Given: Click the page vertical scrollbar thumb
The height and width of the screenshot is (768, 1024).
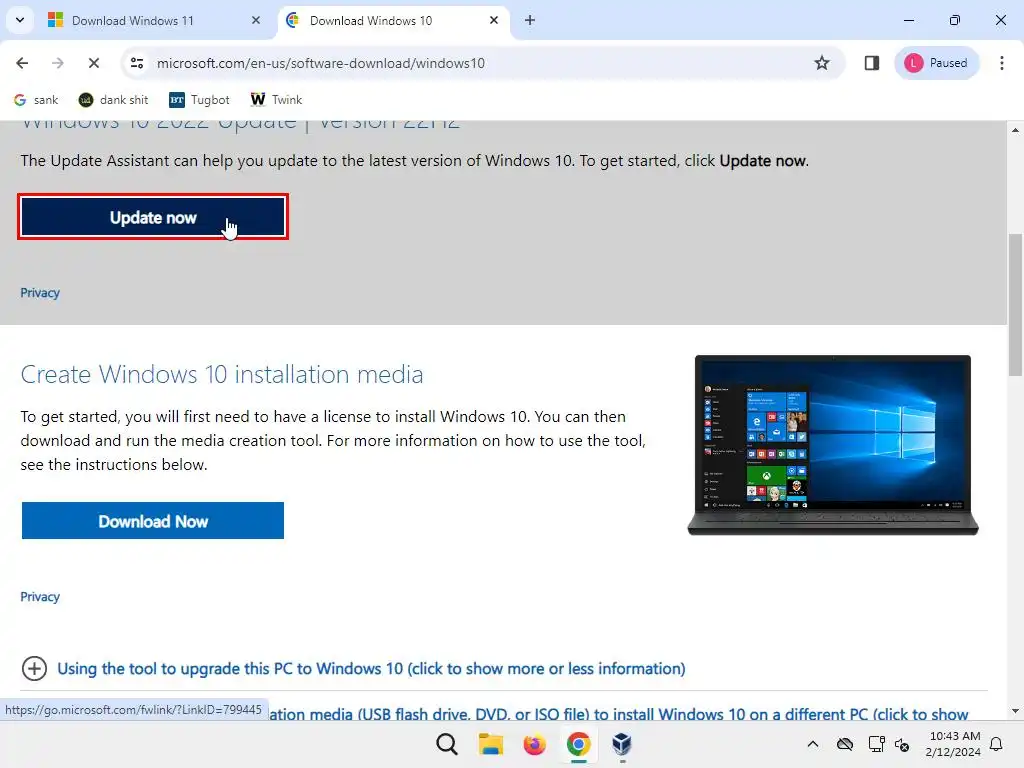Looking at the screenshot, I should click(x=1015, y=304).
